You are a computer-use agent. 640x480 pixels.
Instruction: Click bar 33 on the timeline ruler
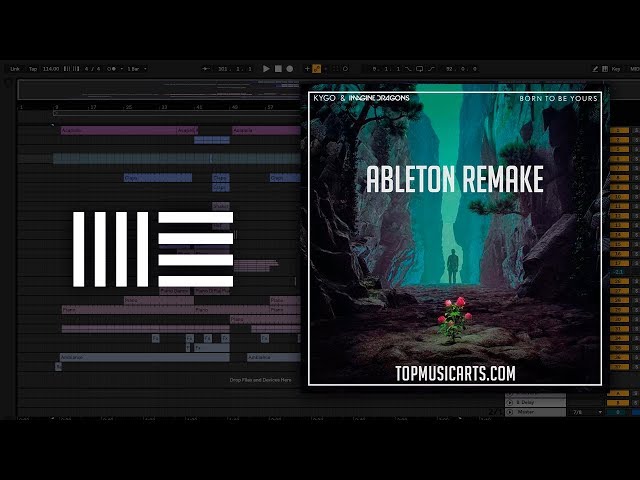164,107
